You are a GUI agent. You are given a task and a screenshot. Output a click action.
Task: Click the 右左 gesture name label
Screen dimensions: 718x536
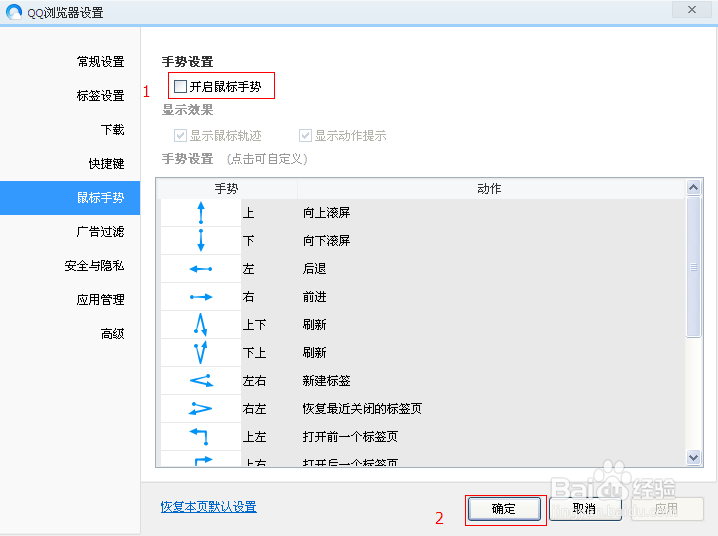(254, 409)
